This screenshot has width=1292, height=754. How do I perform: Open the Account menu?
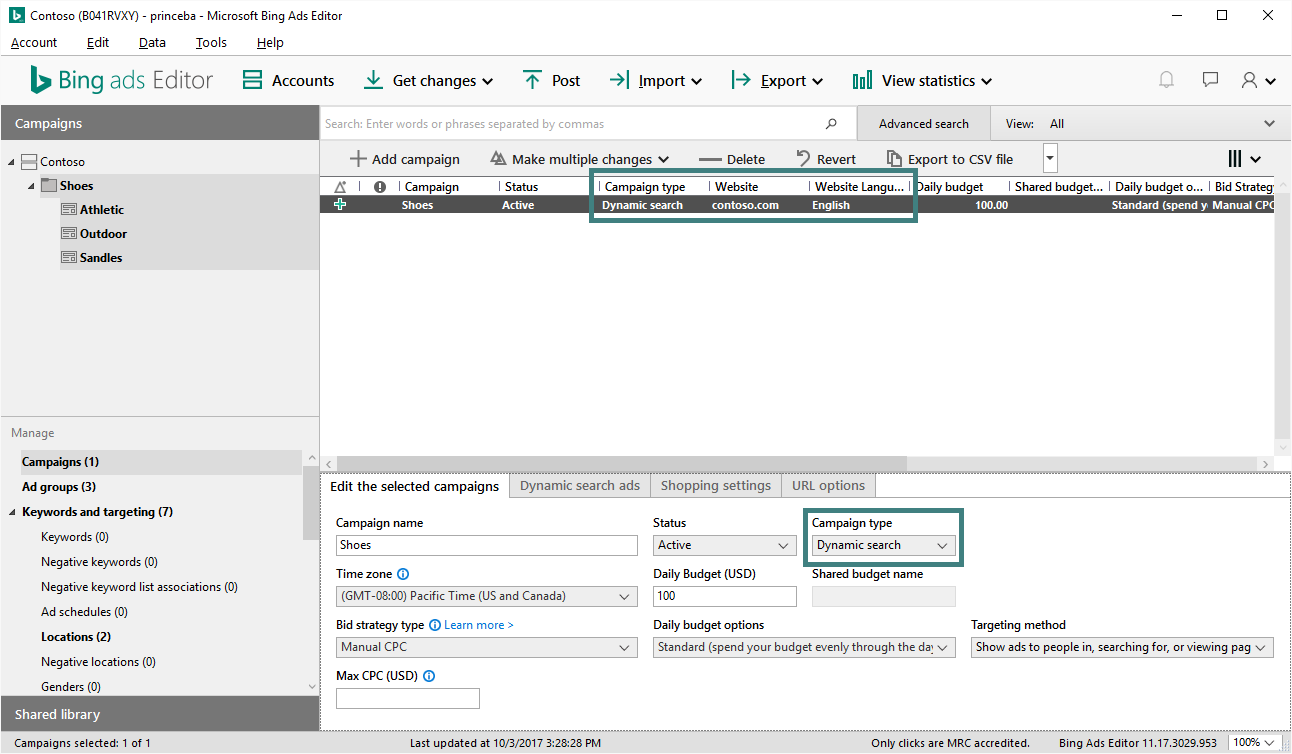tap(34, 43)
